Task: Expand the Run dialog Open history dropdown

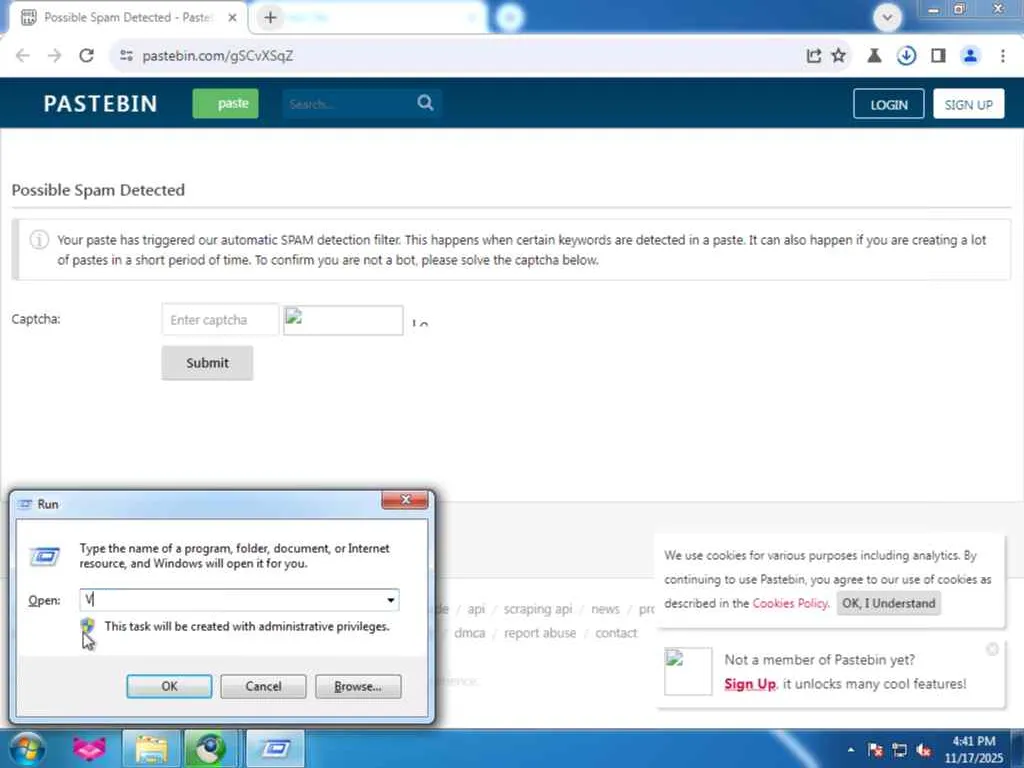Action: coord(391,600)
